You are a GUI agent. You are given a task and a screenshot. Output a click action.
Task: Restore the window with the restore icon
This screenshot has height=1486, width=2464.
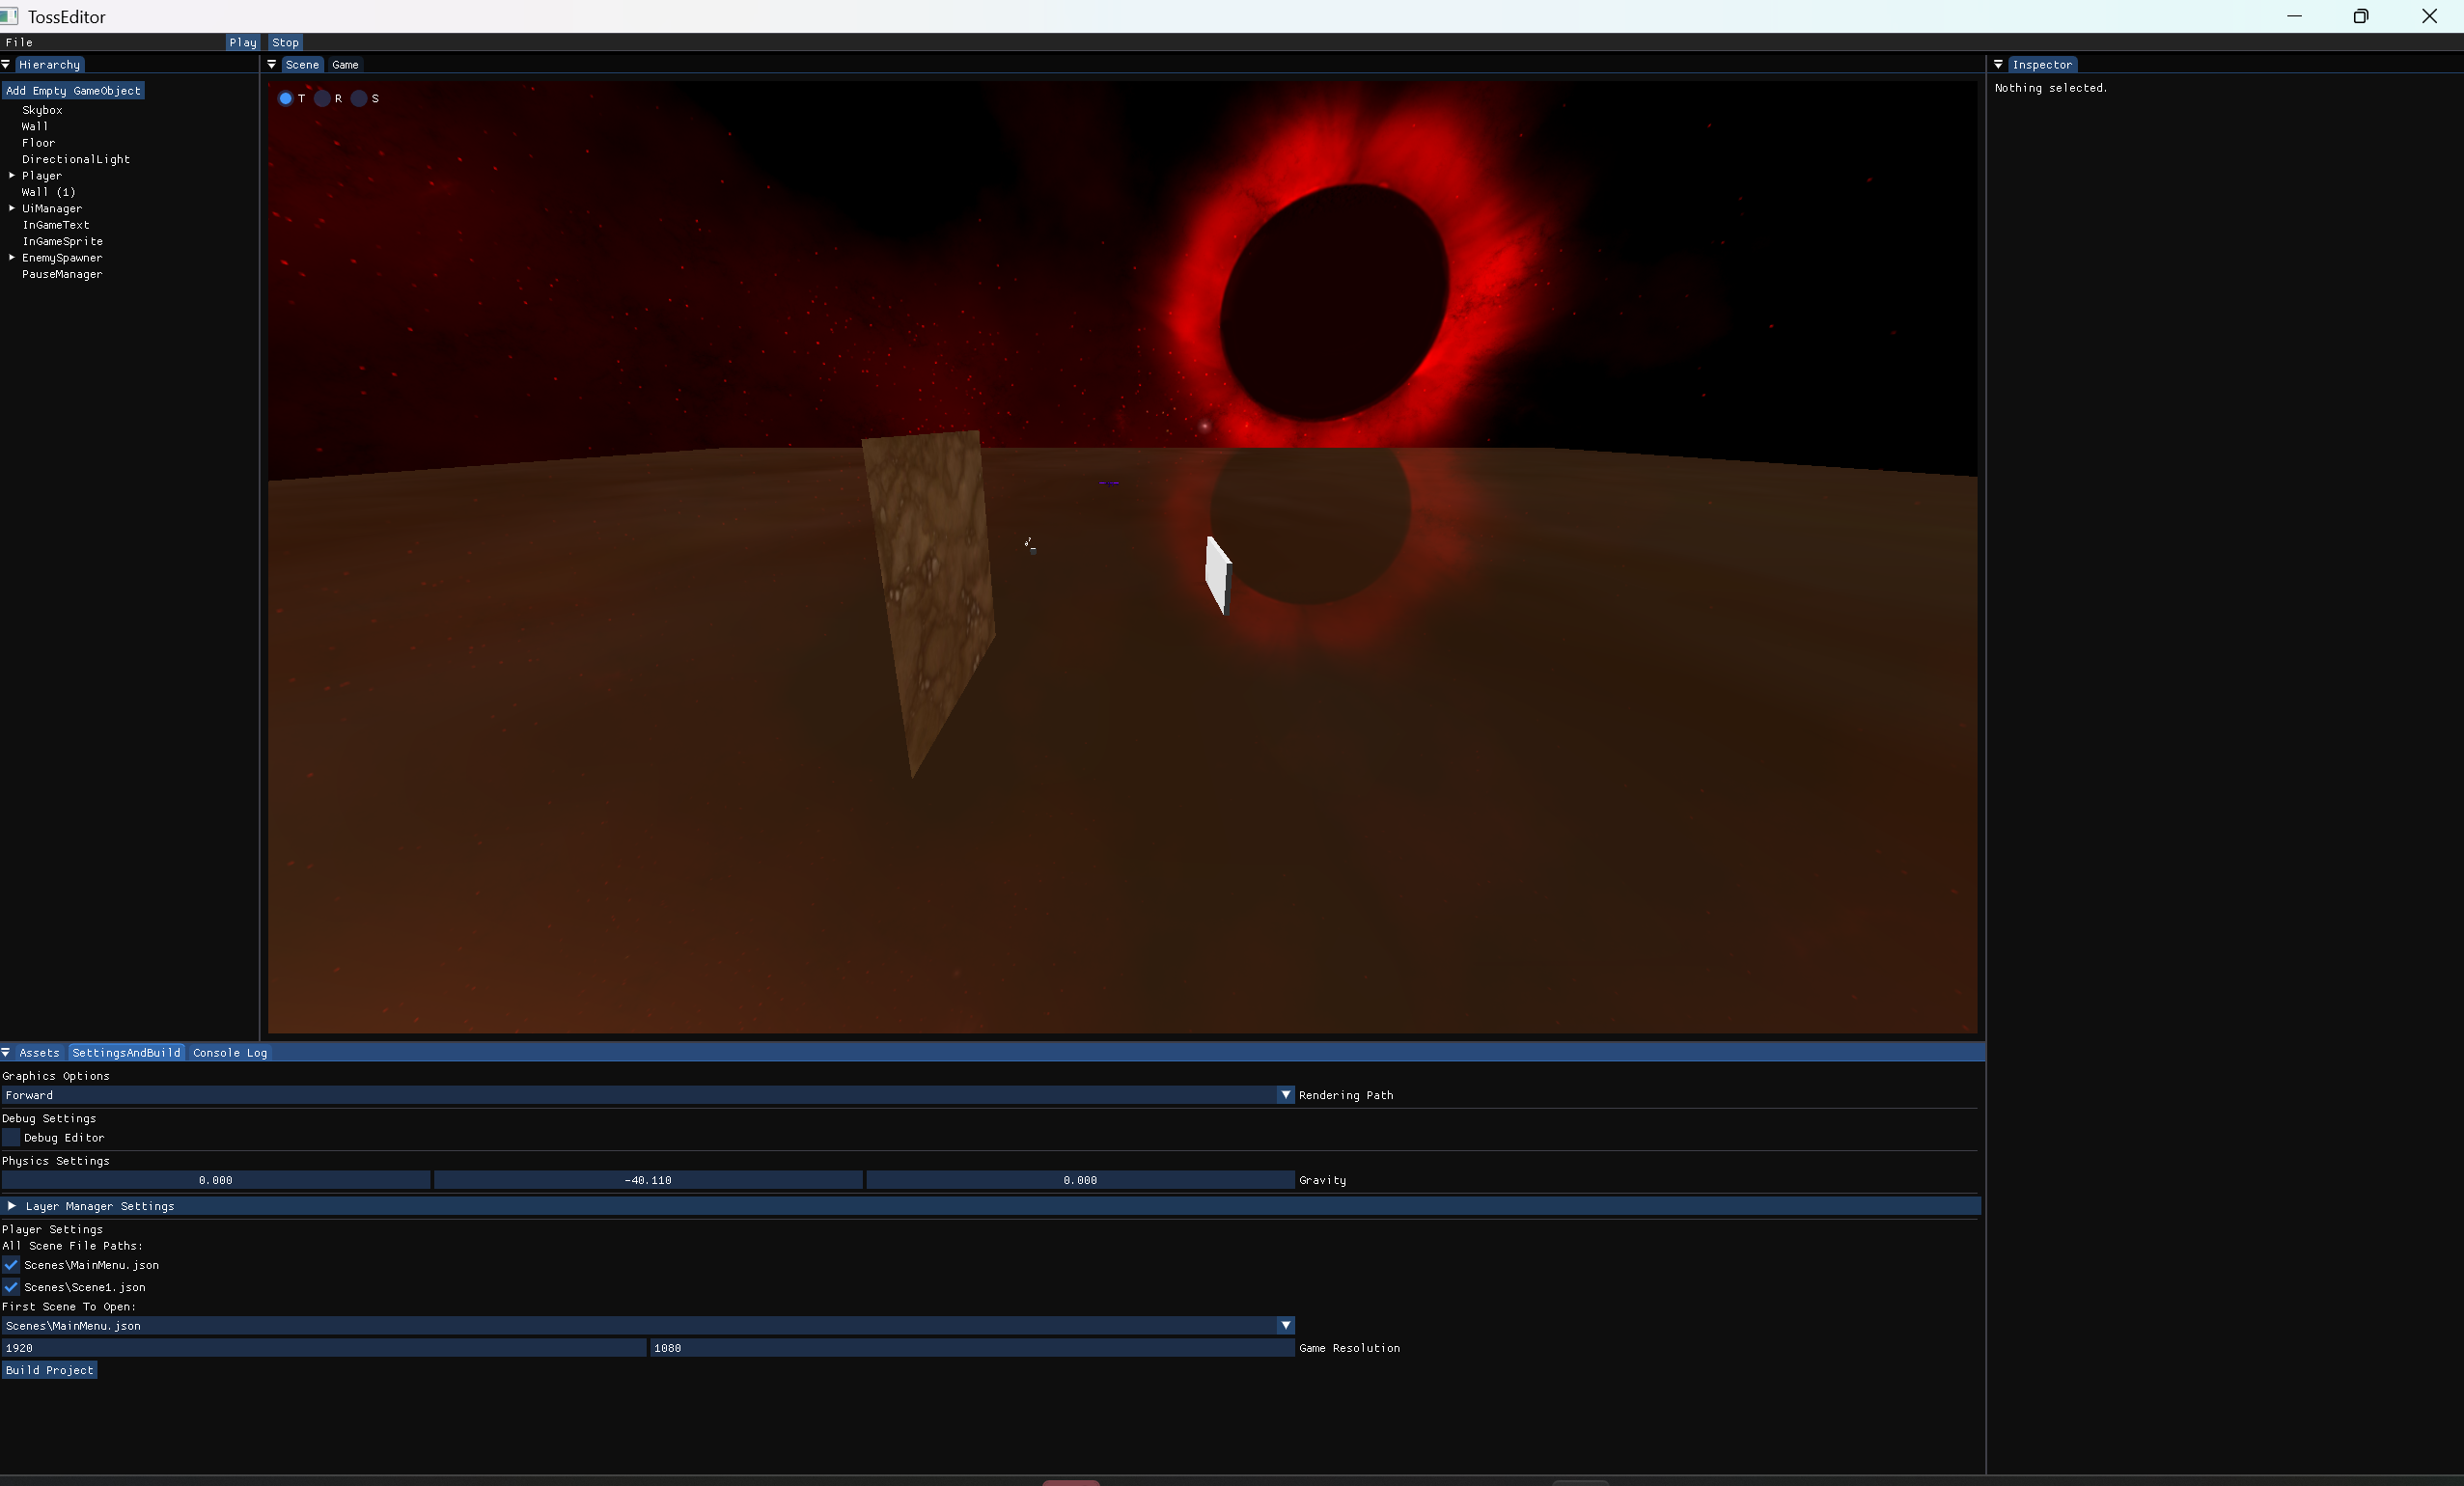tap(2360, 16)
